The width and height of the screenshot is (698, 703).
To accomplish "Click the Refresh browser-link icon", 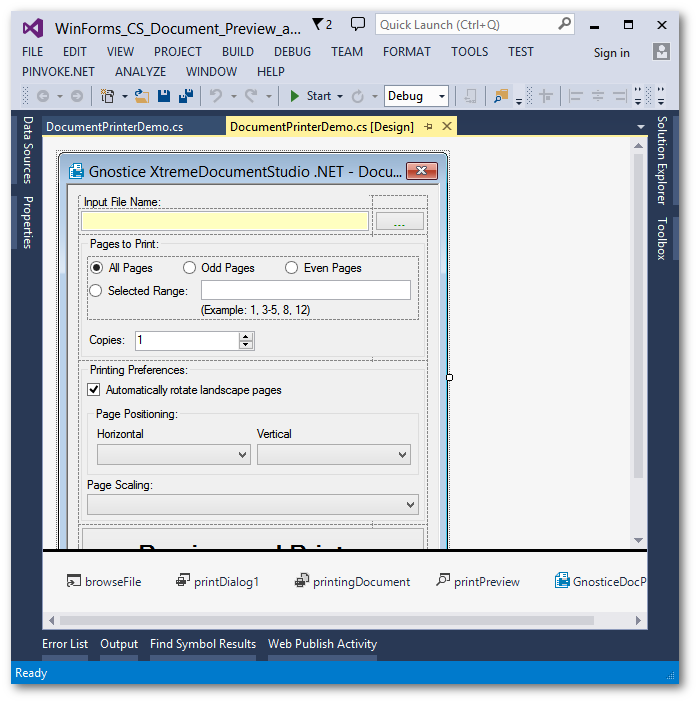I will click(357, 96).
